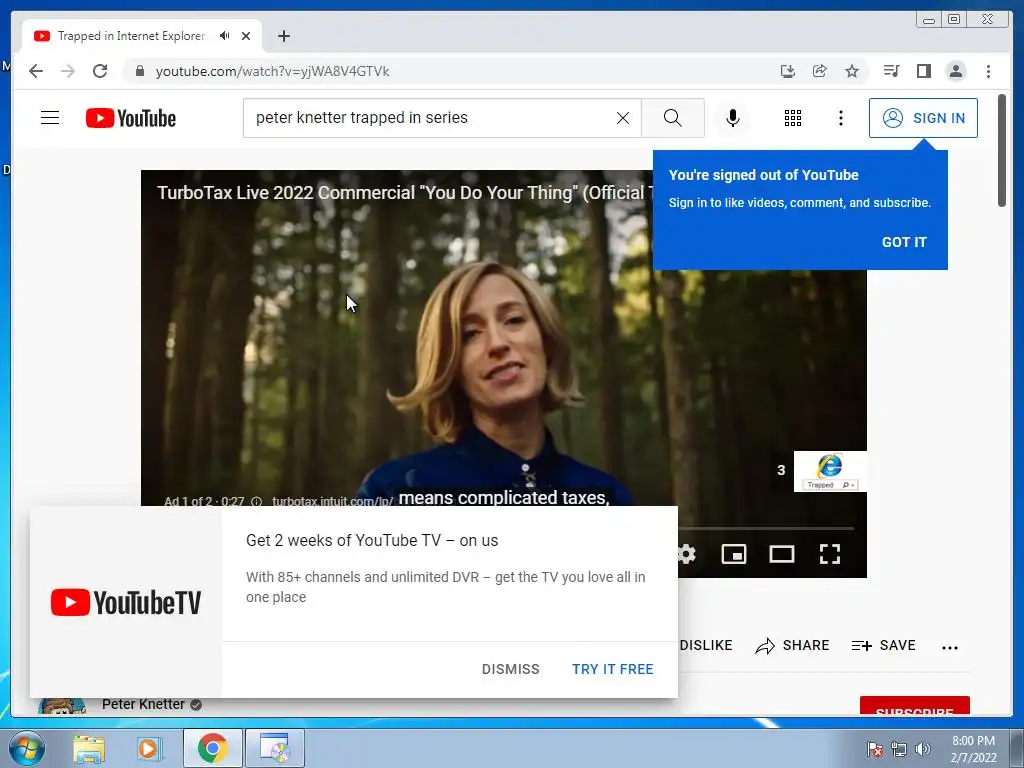This screenshot has height=768, width=1024.
Task: Click TRY IT FREE for YouTube TV
Action: tap(613, 669)
